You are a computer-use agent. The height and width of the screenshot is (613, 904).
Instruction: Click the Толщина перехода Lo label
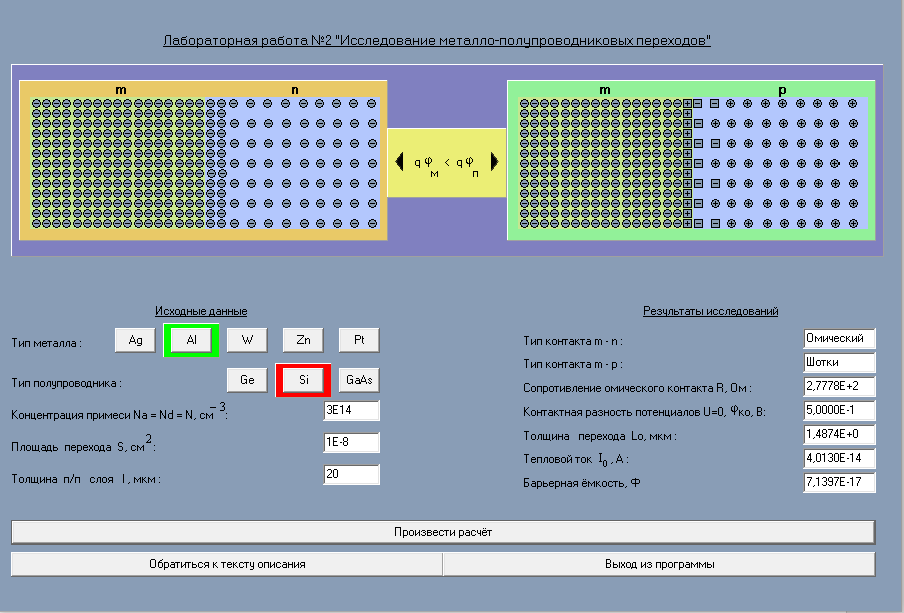click(x=600, y=436)
